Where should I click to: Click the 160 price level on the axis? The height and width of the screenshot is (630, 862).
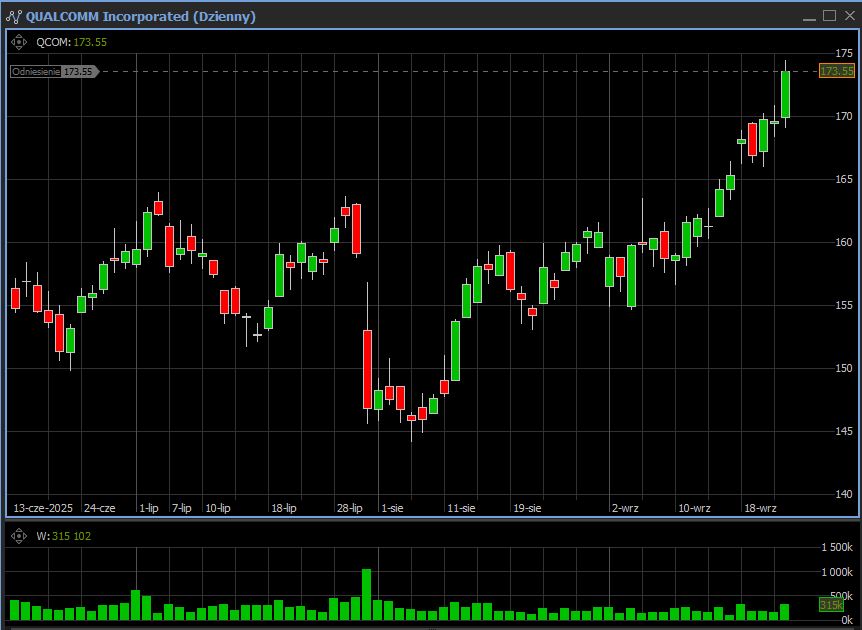coord(844,242)
